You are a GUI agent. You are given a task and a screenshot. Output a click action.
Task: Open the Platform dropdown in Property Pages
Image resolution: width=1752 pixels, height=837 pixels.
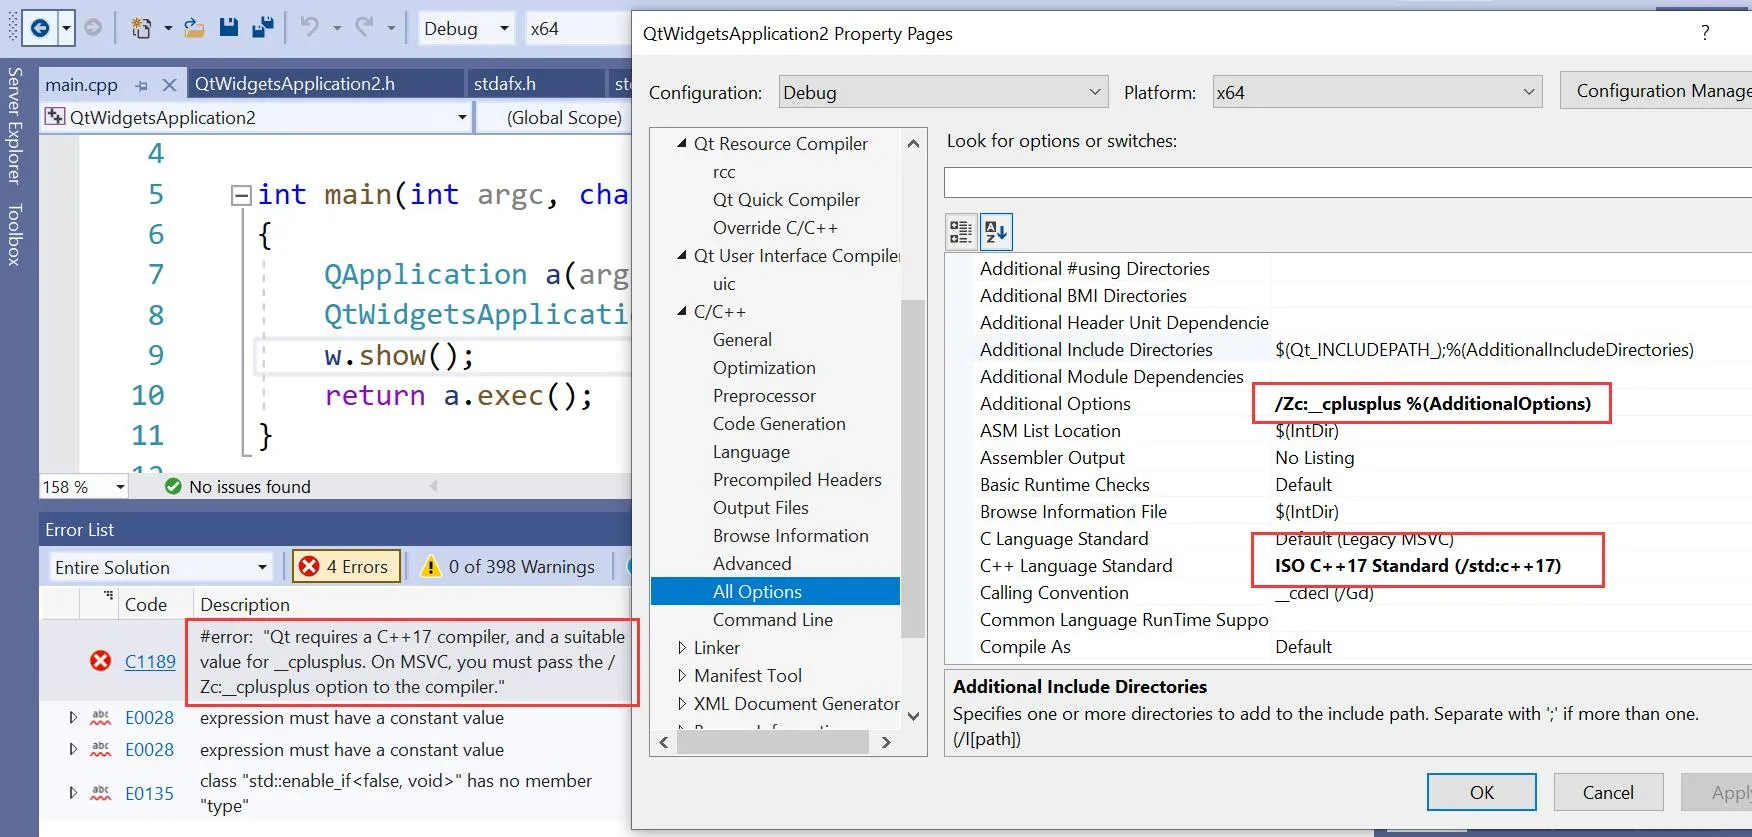tap(1376, 93)
